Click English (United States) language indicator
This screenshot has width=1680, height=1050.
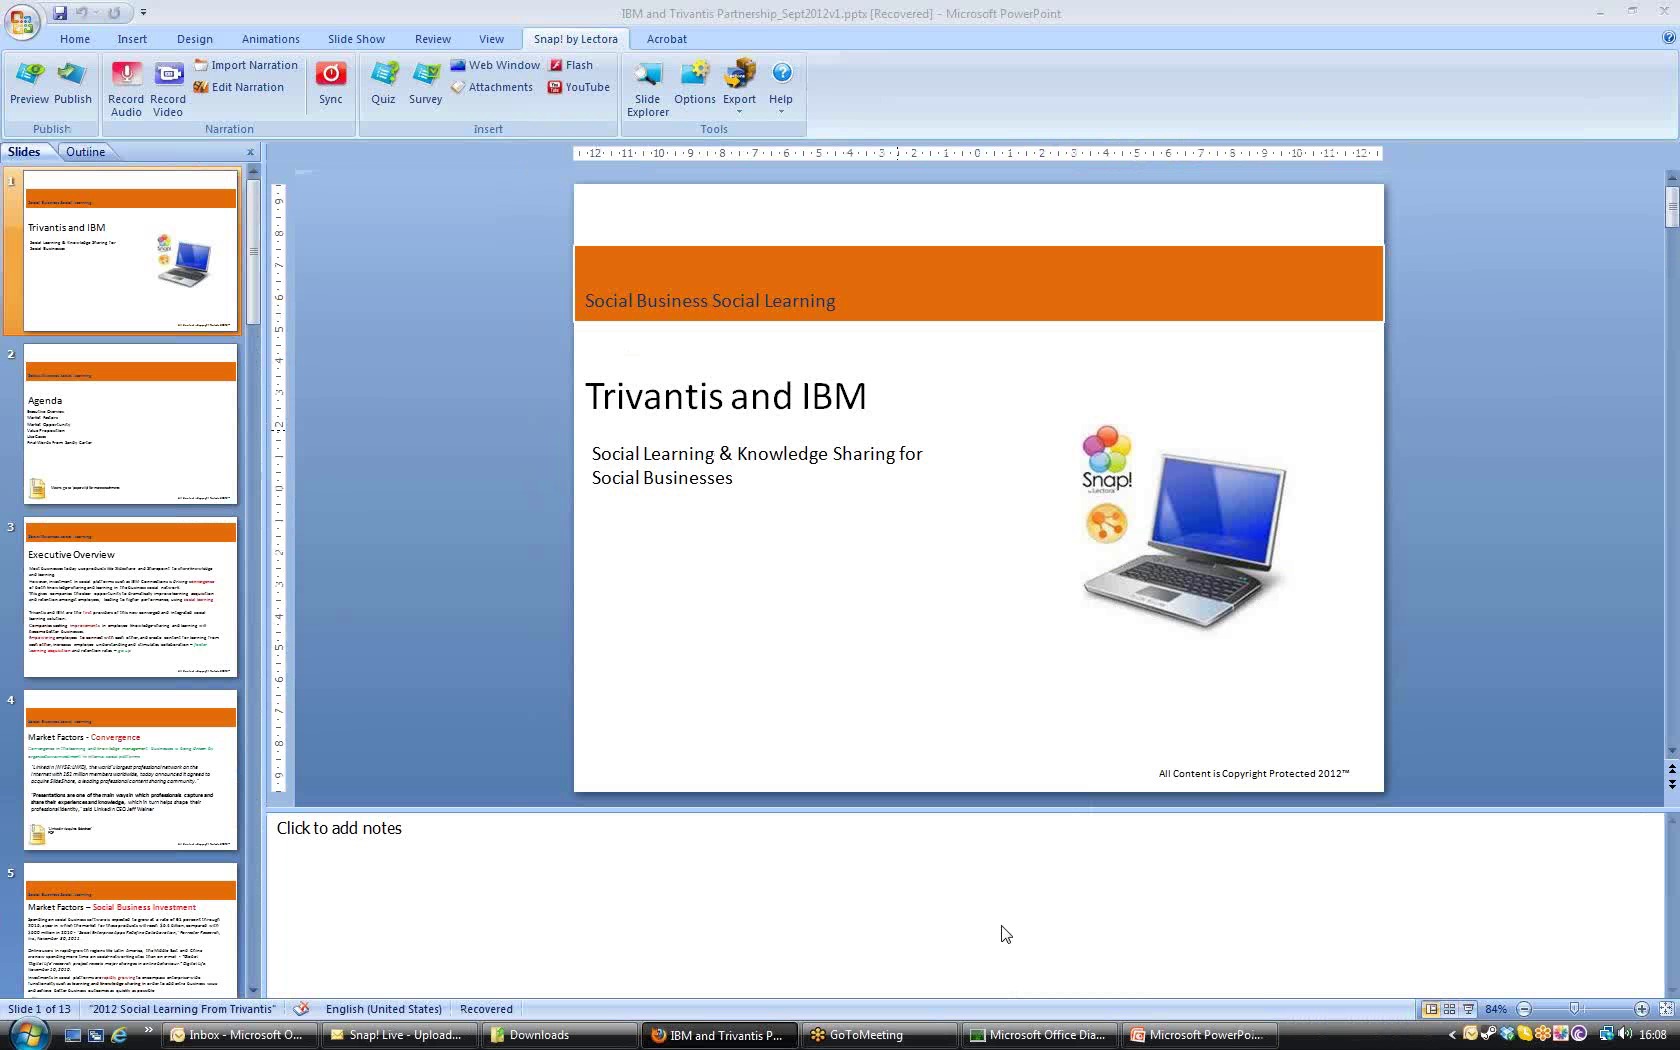[x=384, y=1009]
